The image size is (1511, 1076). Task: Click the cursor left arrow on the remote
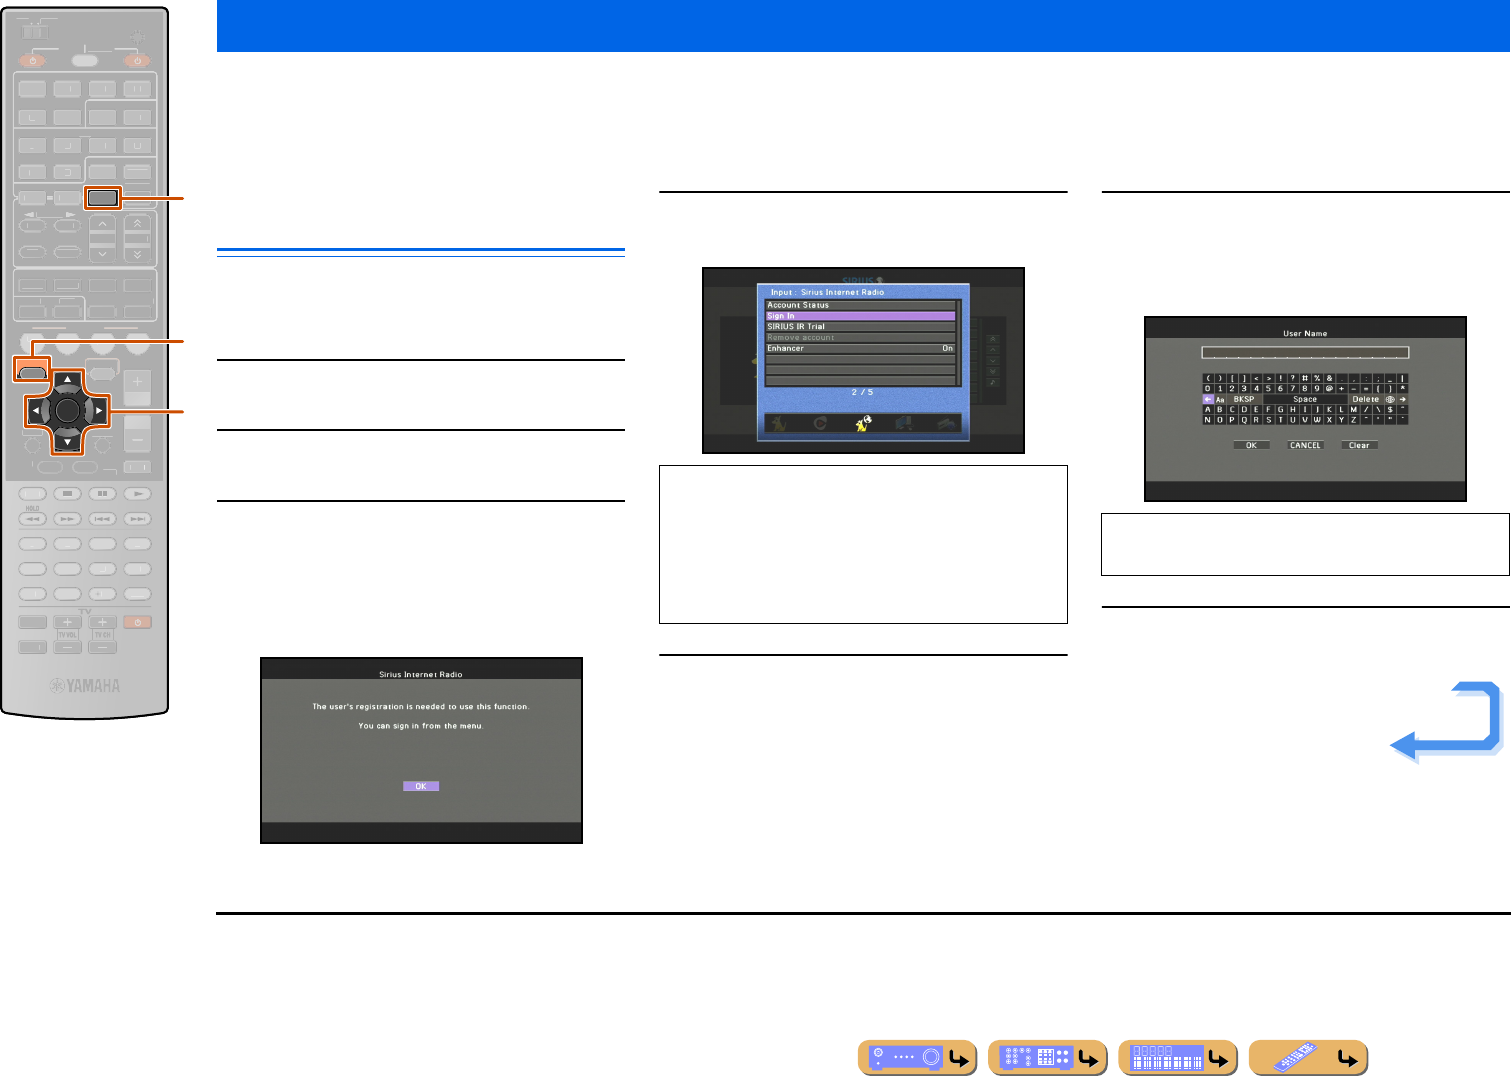(35, 410)
